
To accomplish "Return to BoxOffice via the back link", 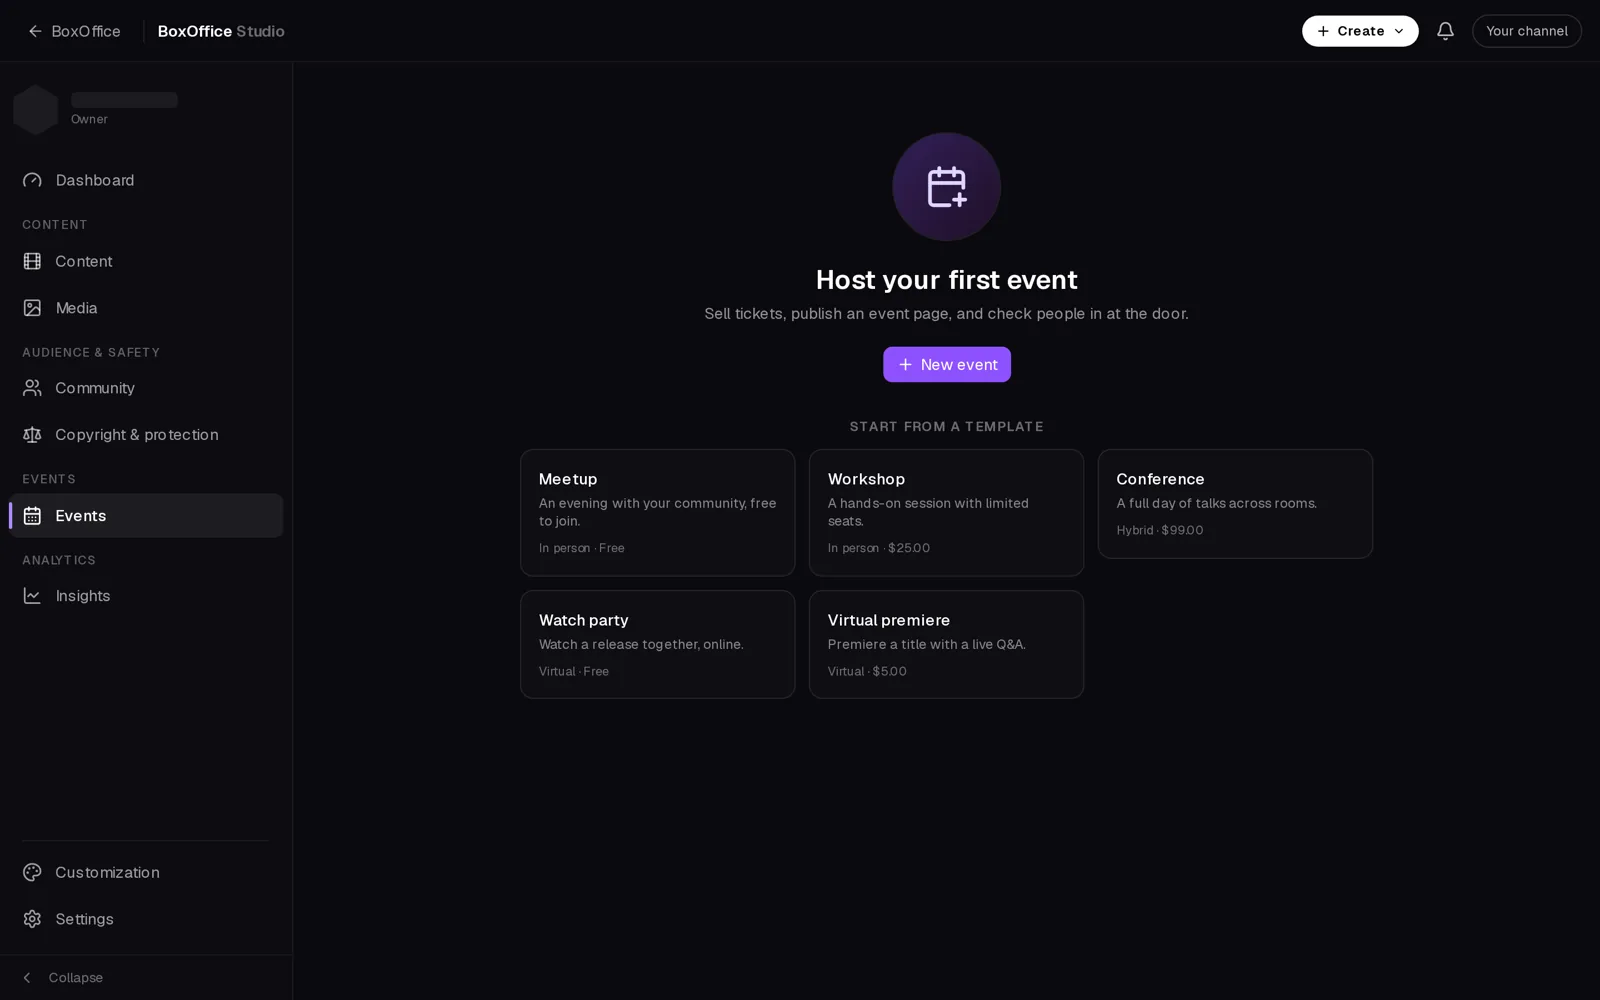I will click(x=74, y=31).
